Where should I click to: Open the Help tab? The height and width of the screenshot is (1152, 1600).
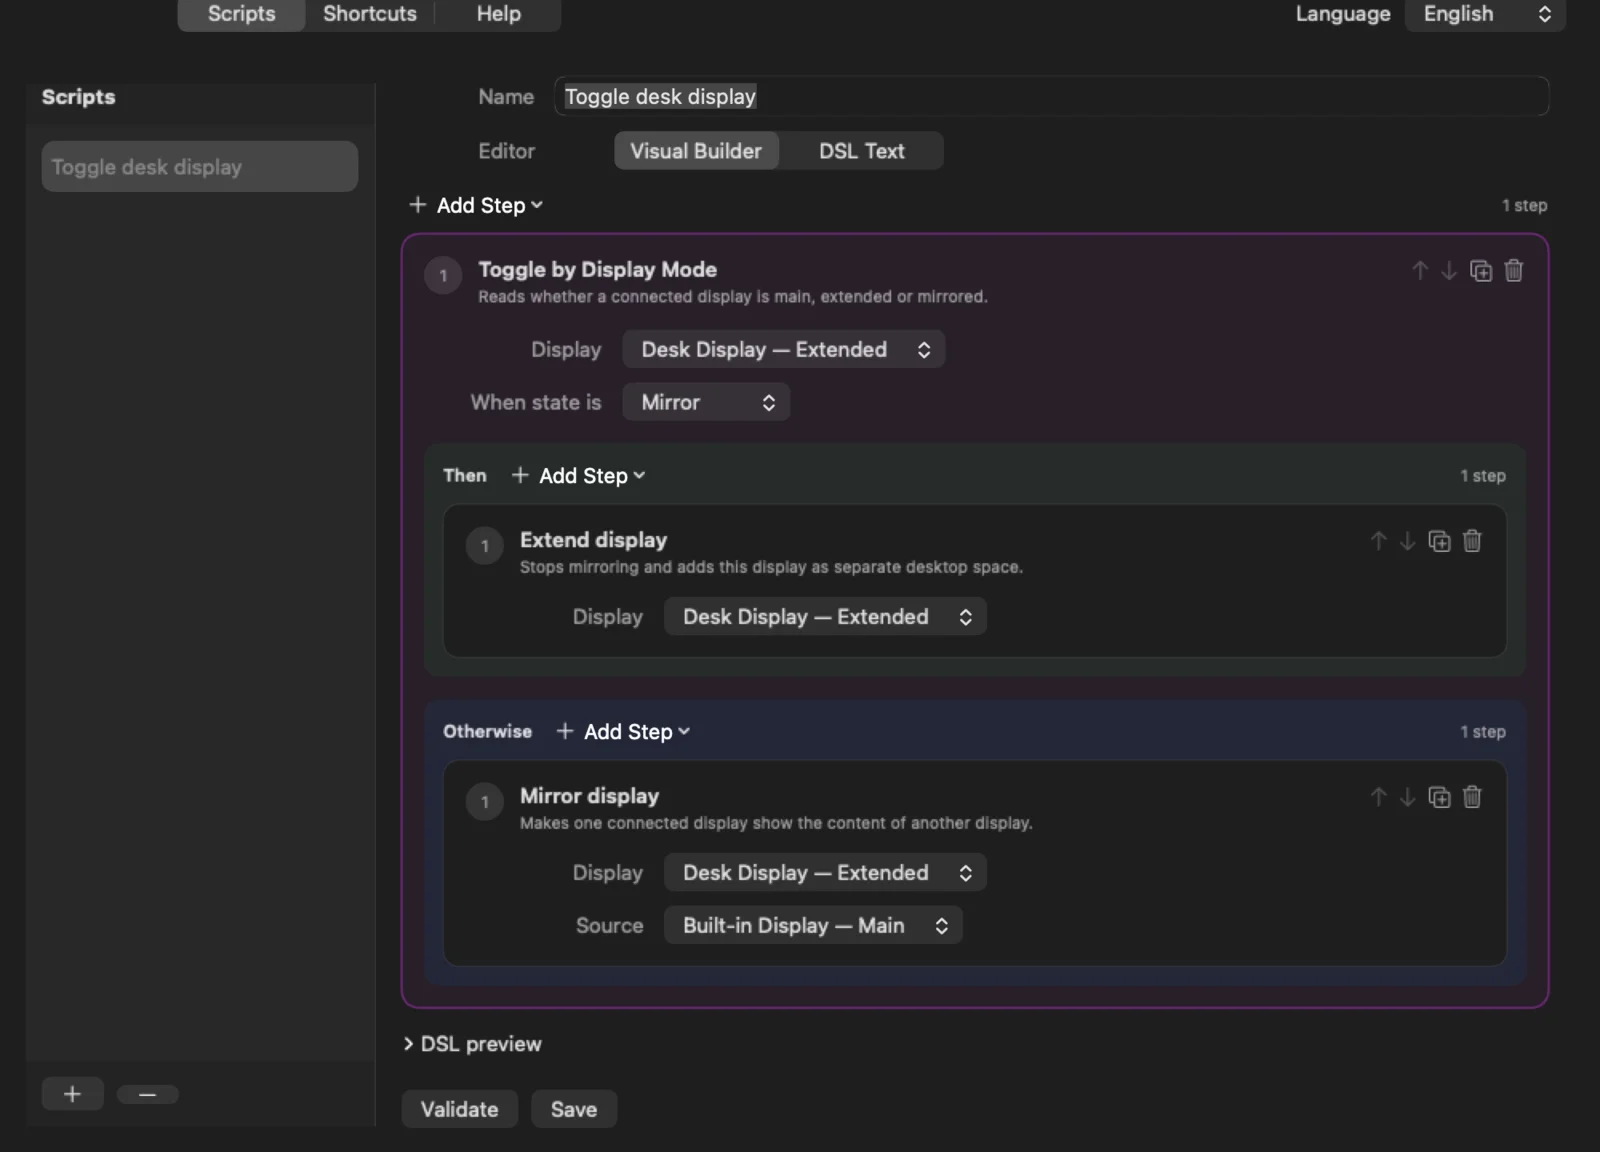(x=498, y=14)
